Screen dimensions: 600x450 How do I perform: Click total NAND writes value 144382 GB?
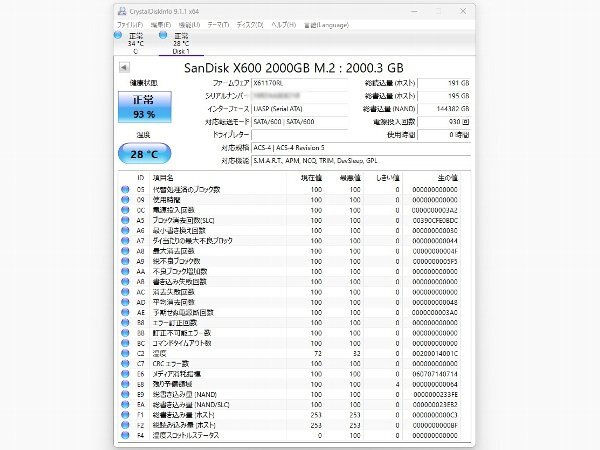point(444,109)
